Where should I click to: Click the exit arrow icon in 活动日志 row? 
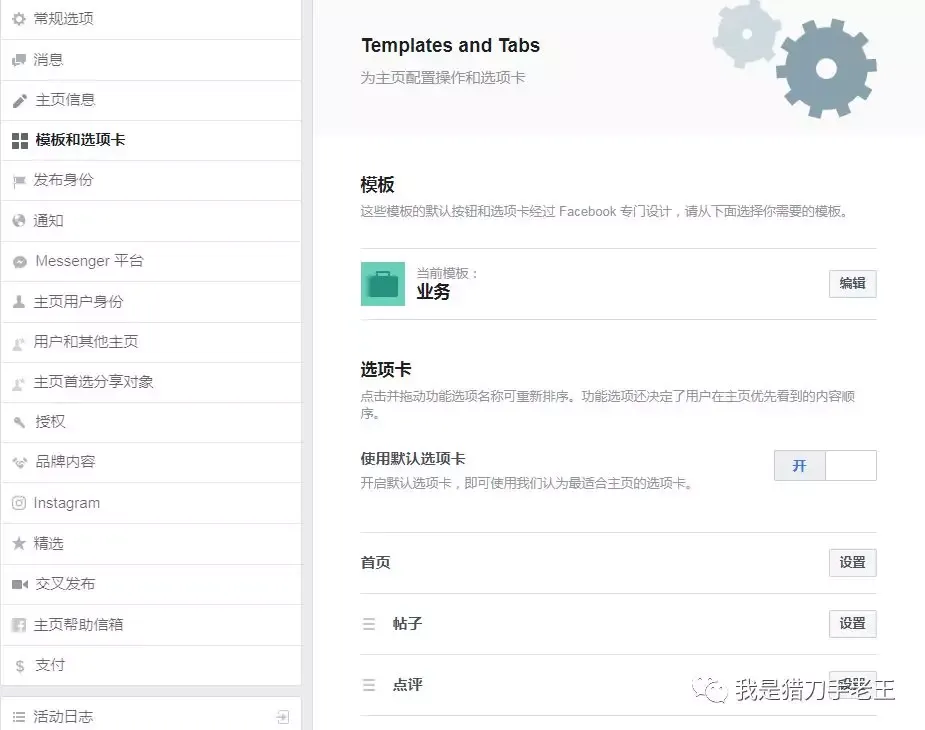pyautogui.click(x=283, y=716)
